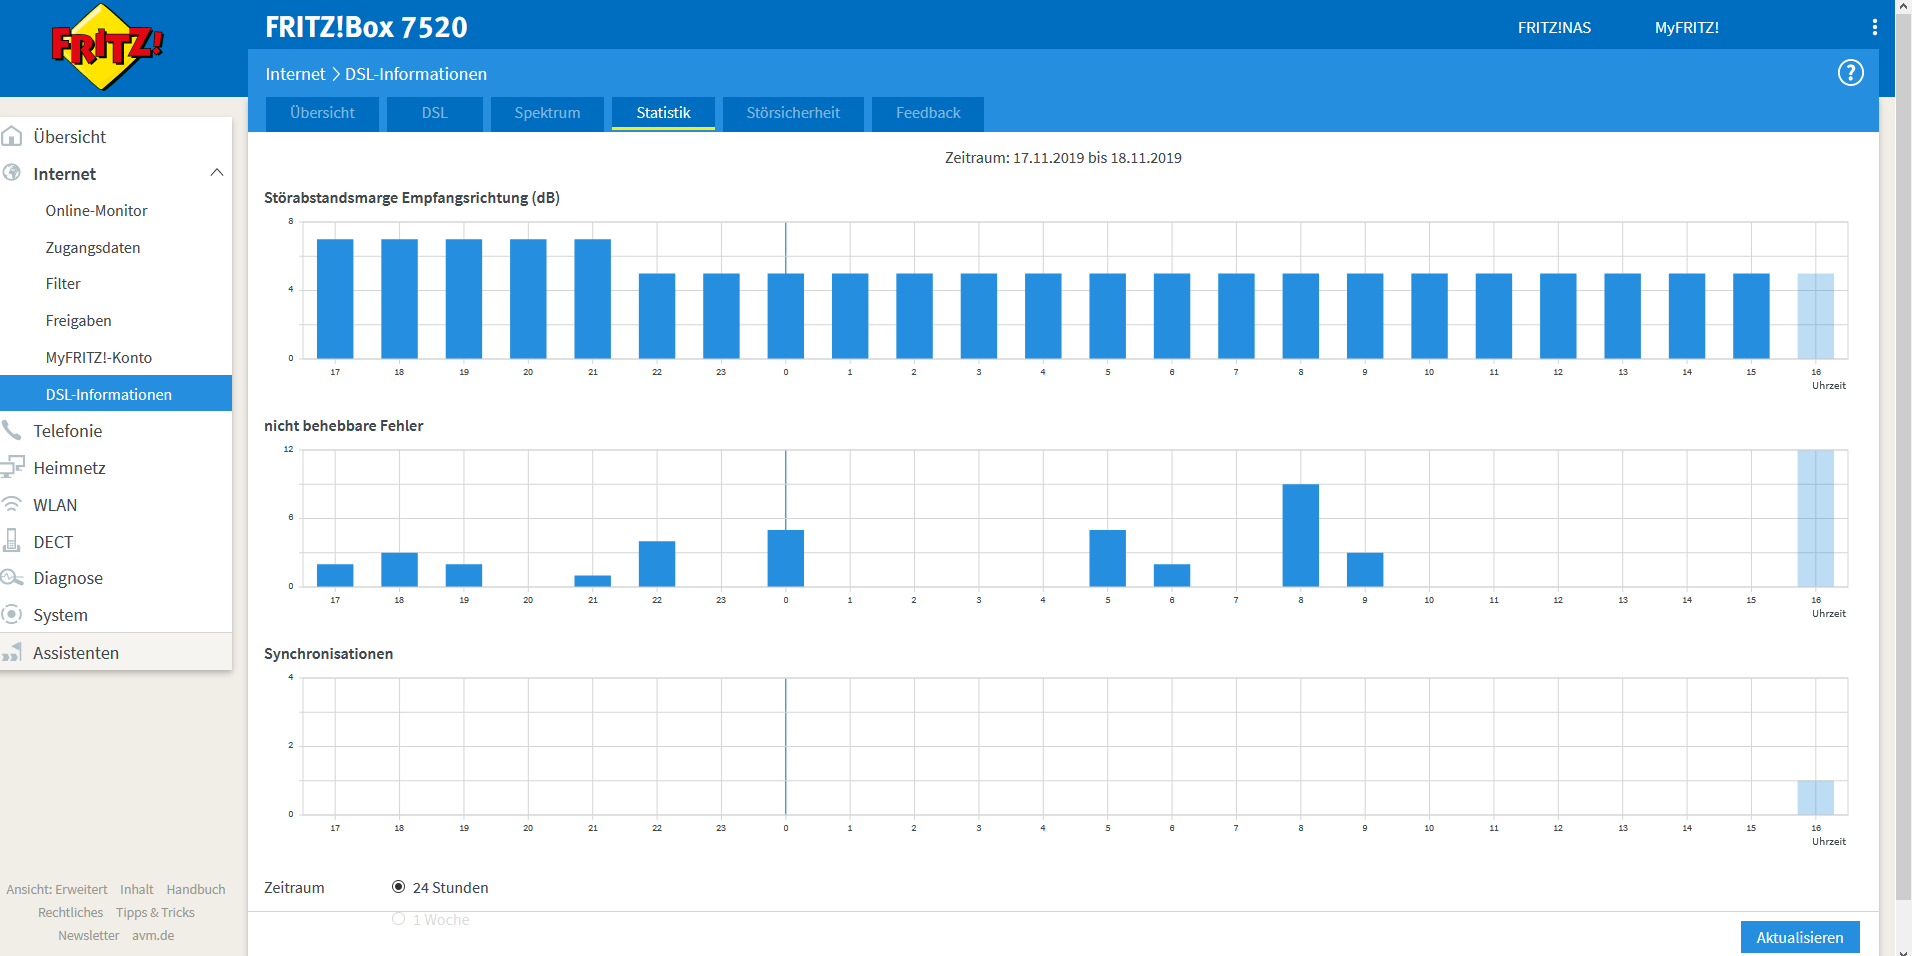Open Zugangsdaten in sidebar
Image resolution: width=1912 pixels, height=956 pixels.
tap(93, 248)
